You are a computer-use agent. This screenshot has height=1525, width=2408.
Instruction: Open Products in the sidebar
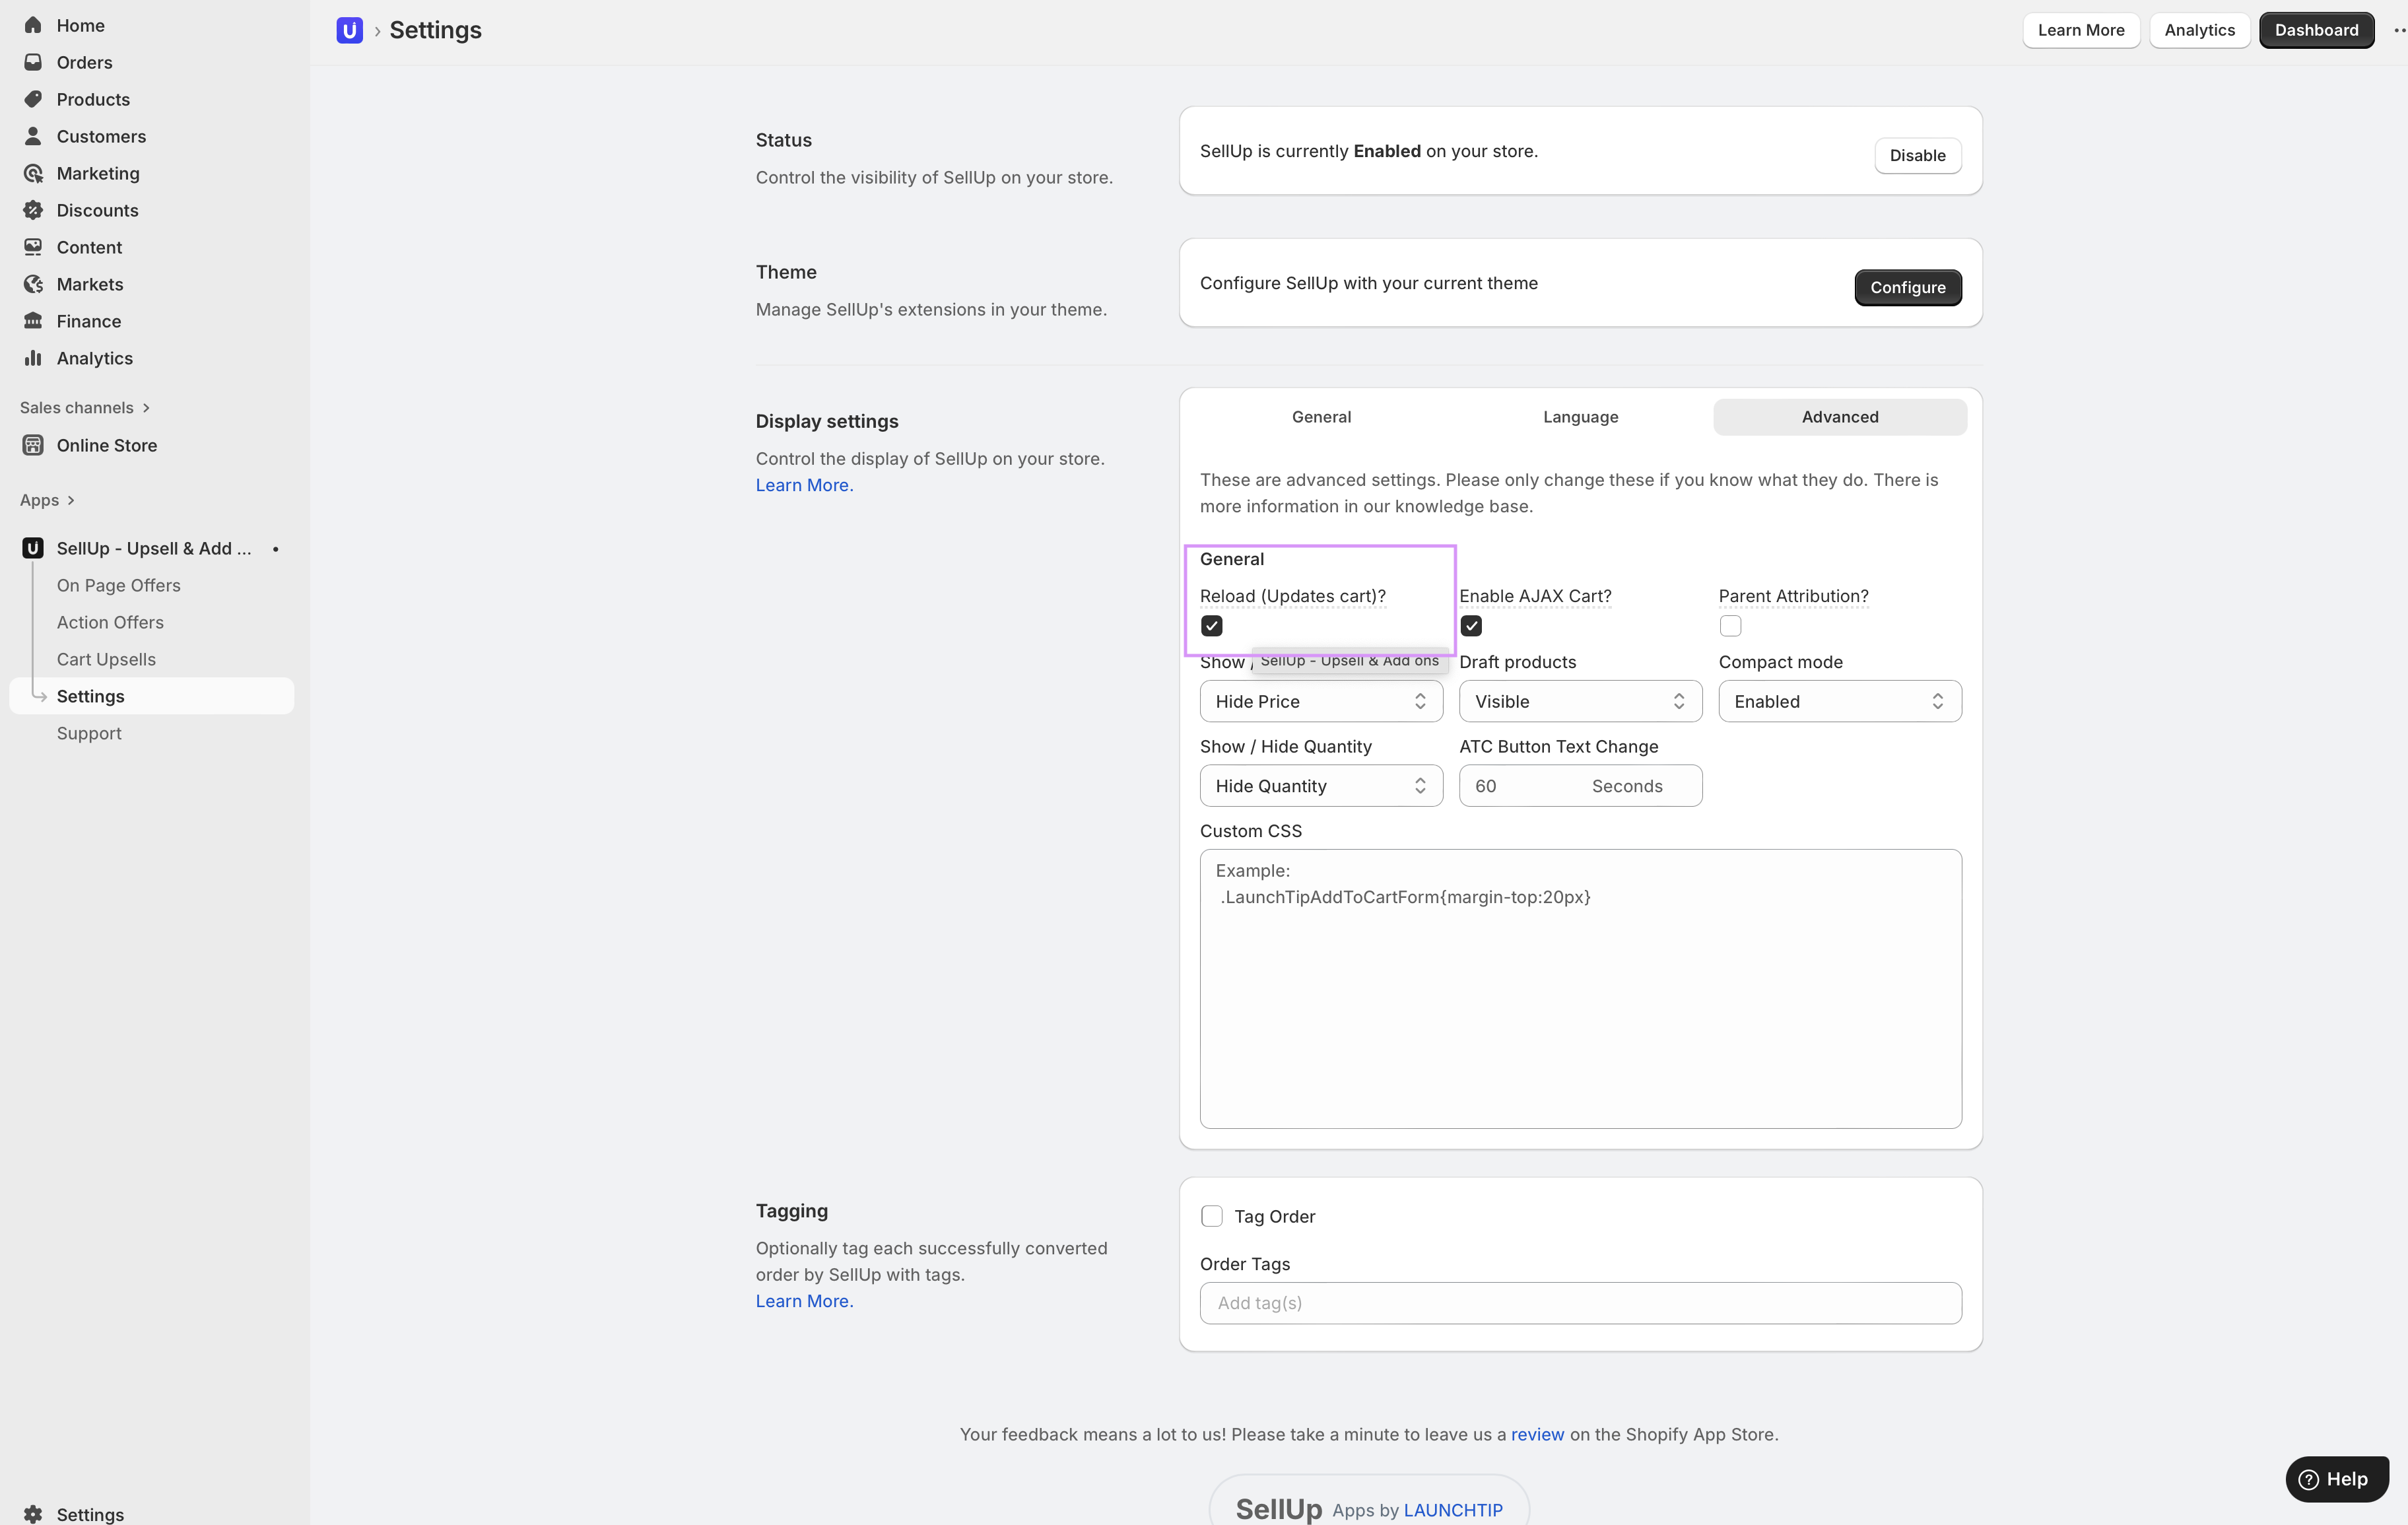coord(93,99)
